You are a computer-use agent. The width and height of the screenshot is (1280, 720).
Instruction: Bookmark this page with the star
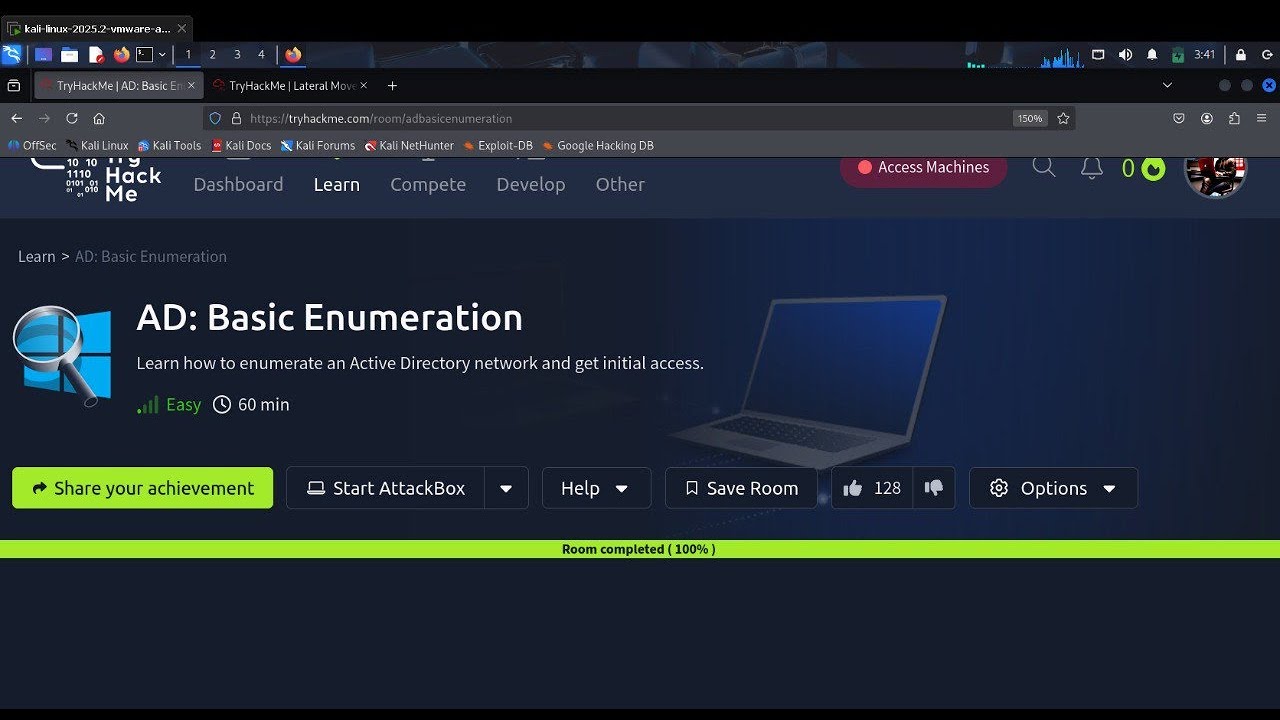click(1063, 118)
